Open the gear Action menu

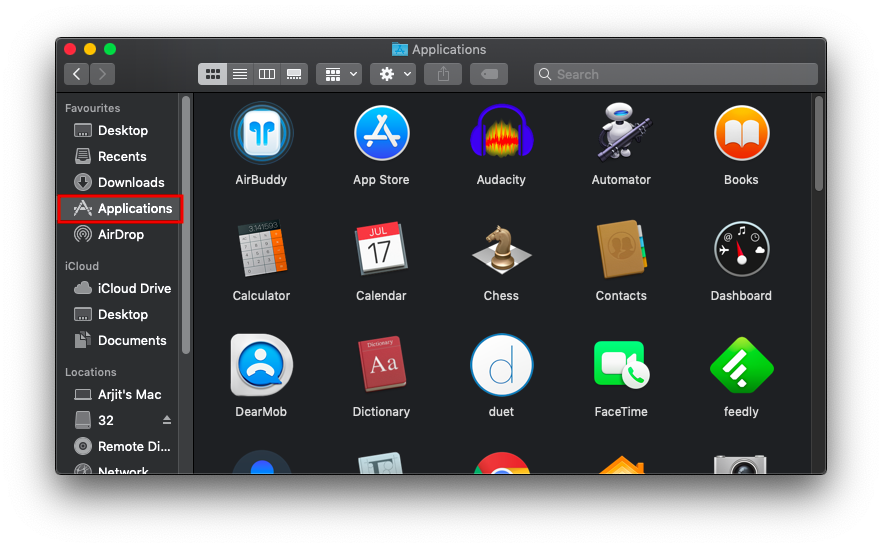click(x=393, y=74)
